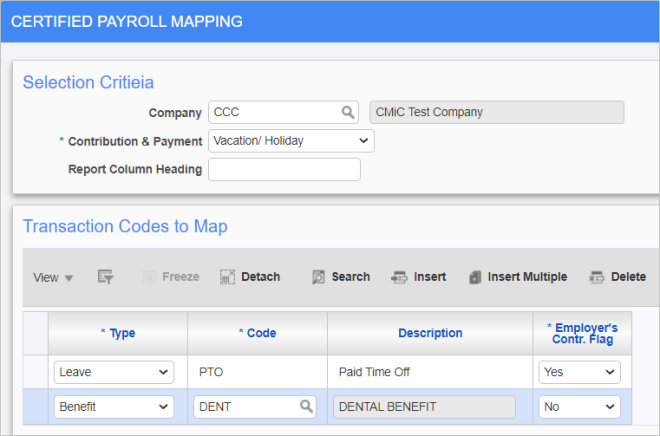660x436 pixels.
Task: Open the Contribution & Payment dropdown
Action: tap(291, 141)
